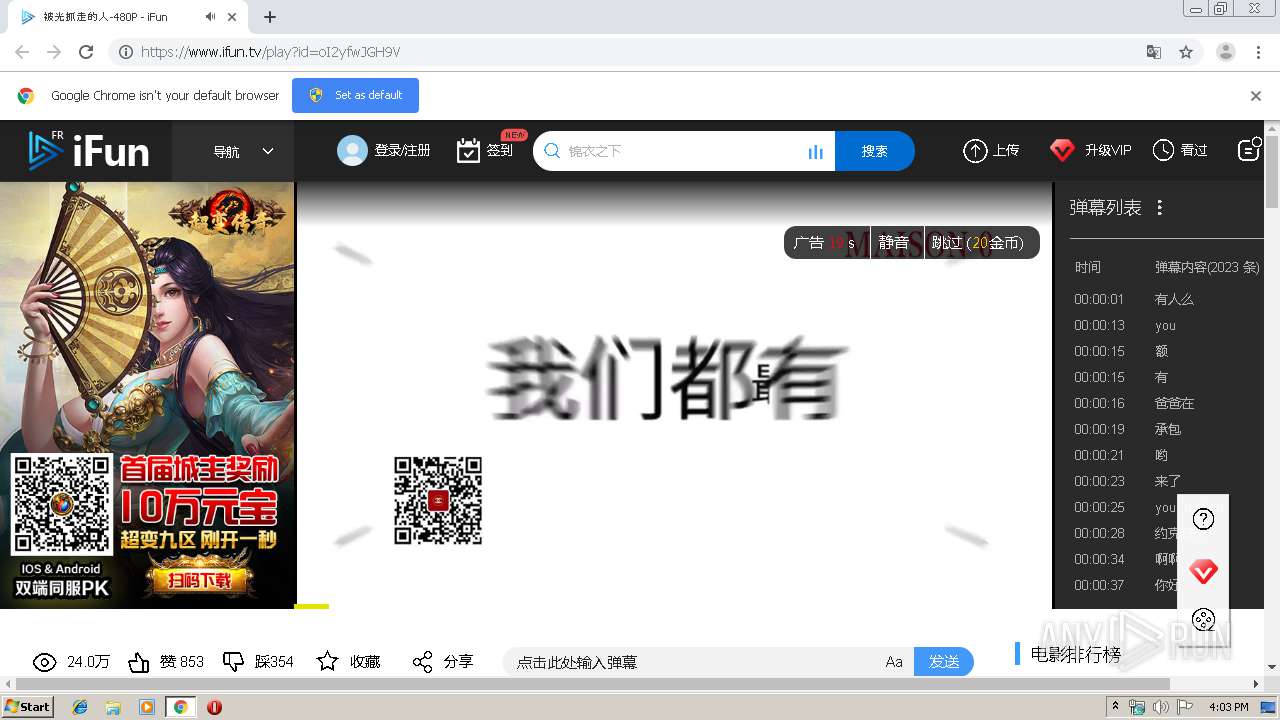Open 登录/注册 login link
This screenshot has height=720, width=1280.
[x=402, y=151]
